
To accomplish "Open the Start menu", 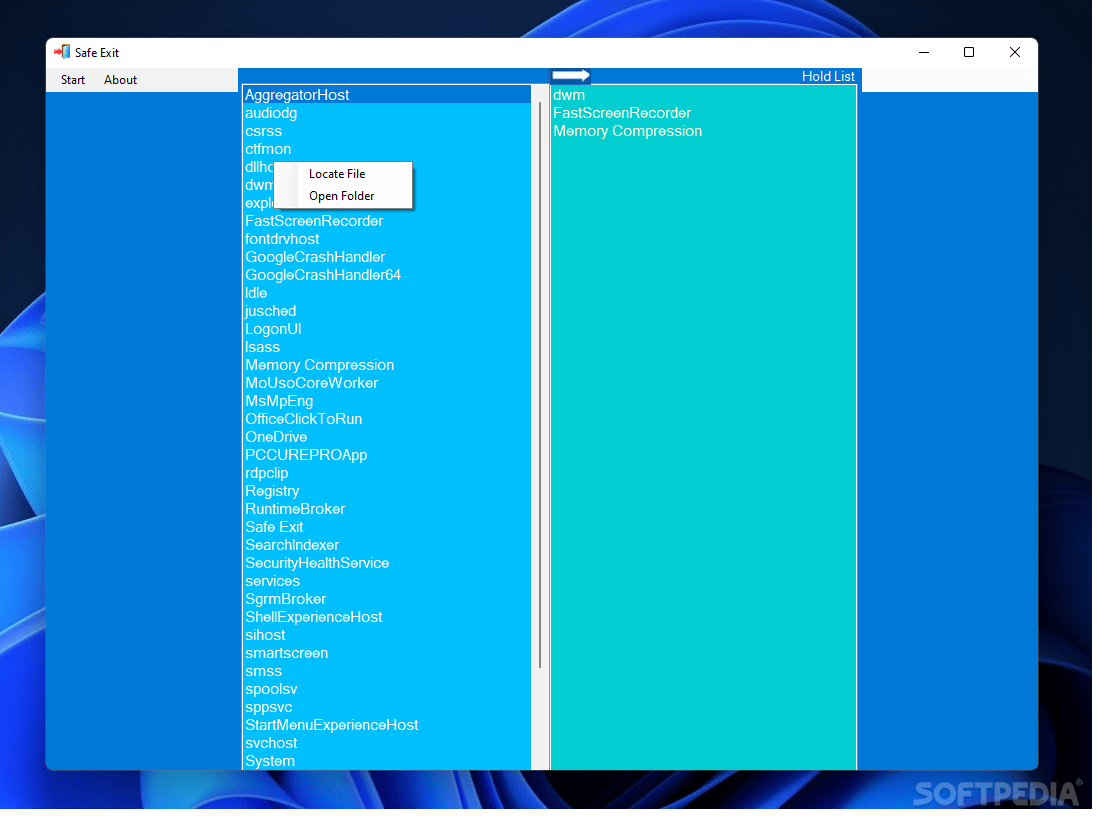I will pyautogui.click(x=73, y=80).
